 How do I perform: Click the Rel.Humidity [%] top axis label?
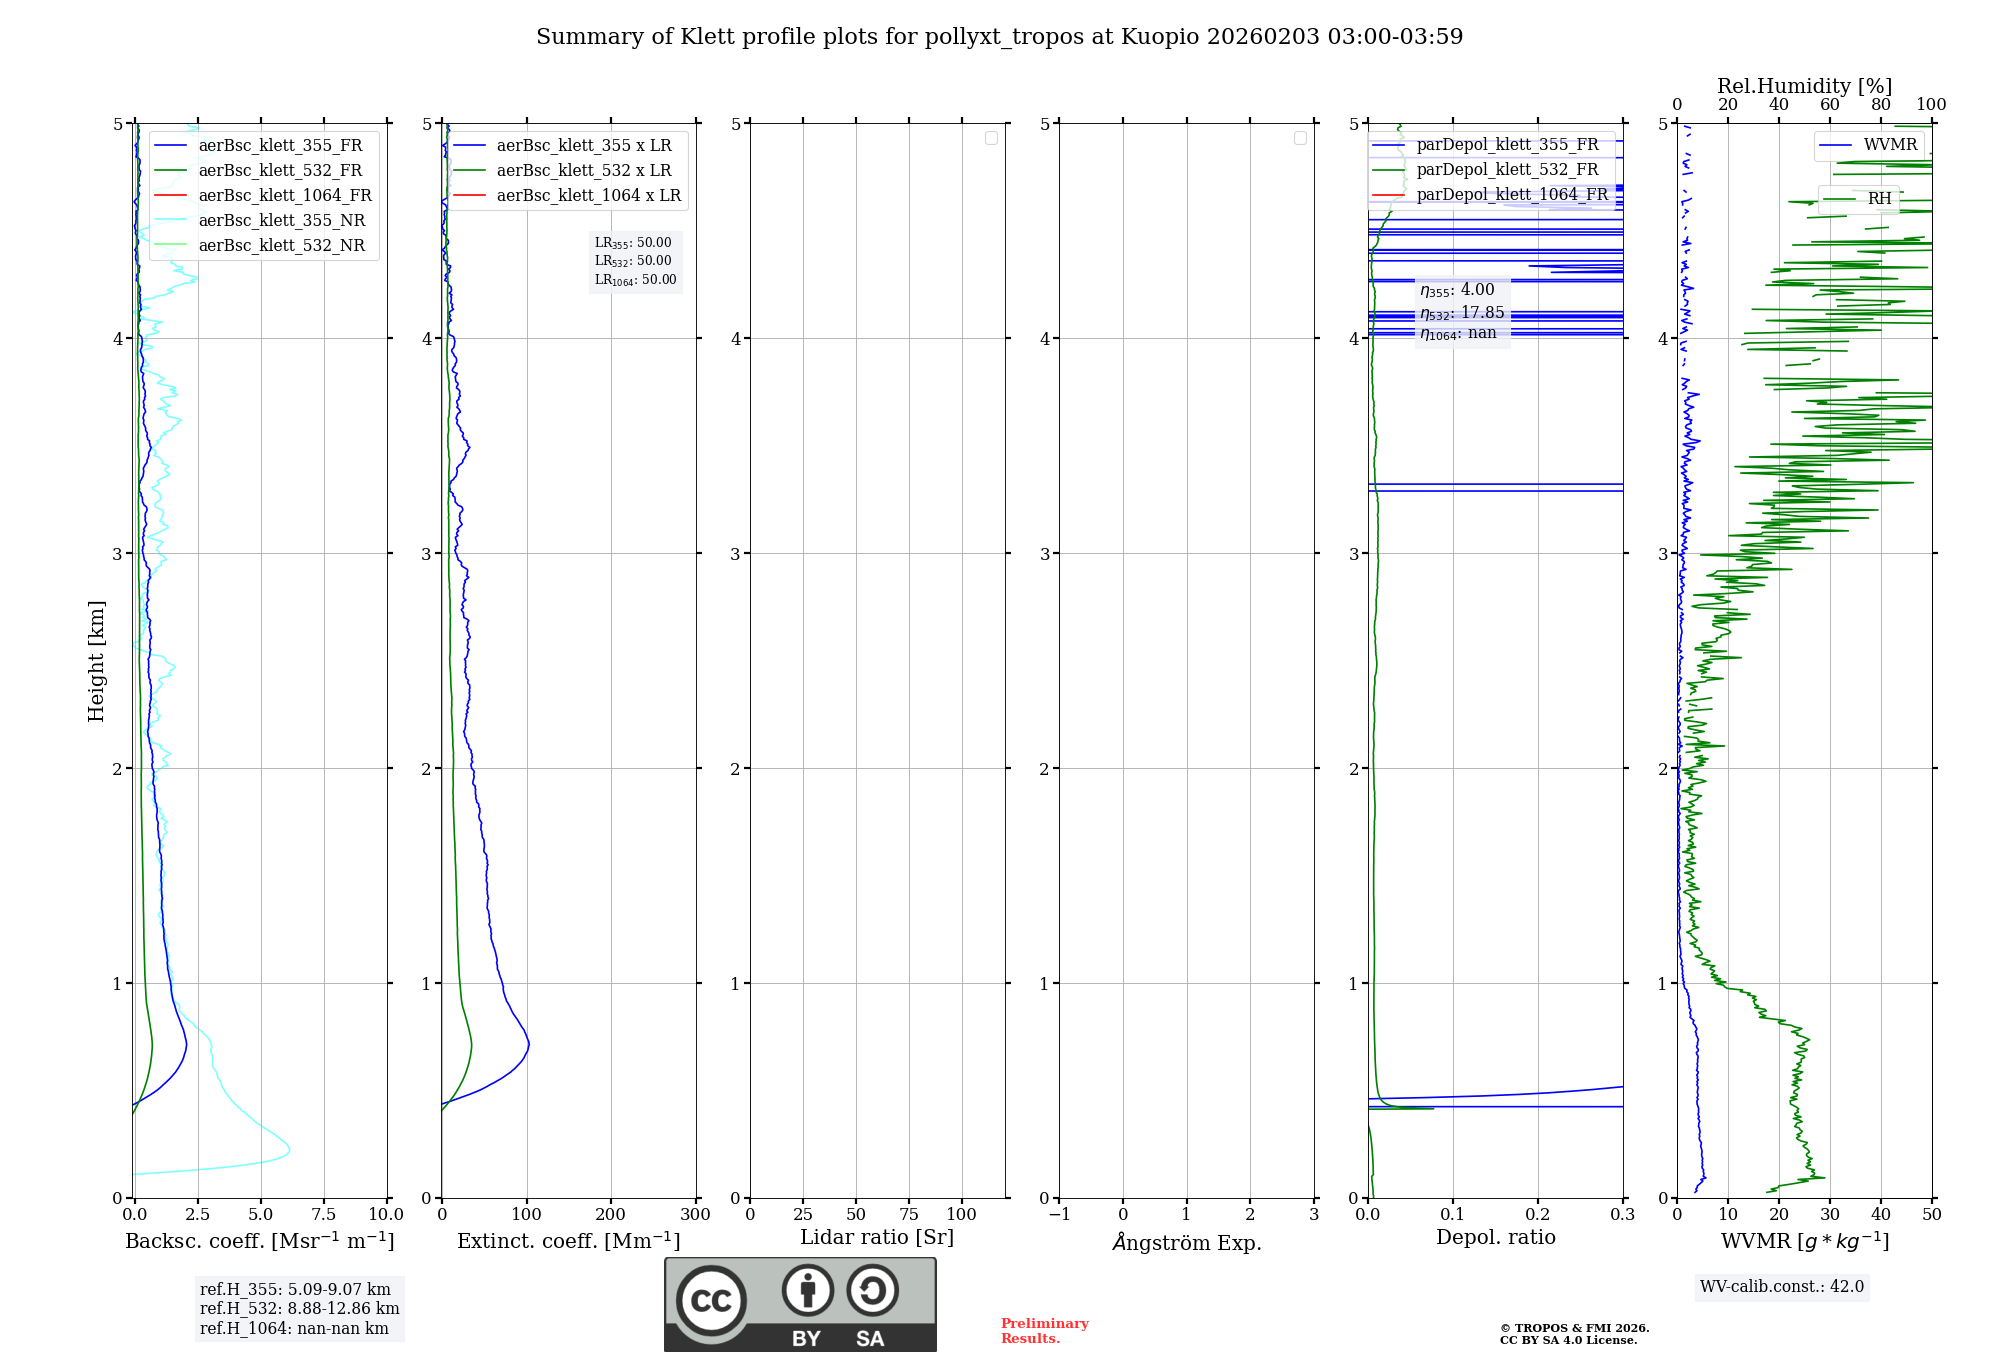(1804, 86)
